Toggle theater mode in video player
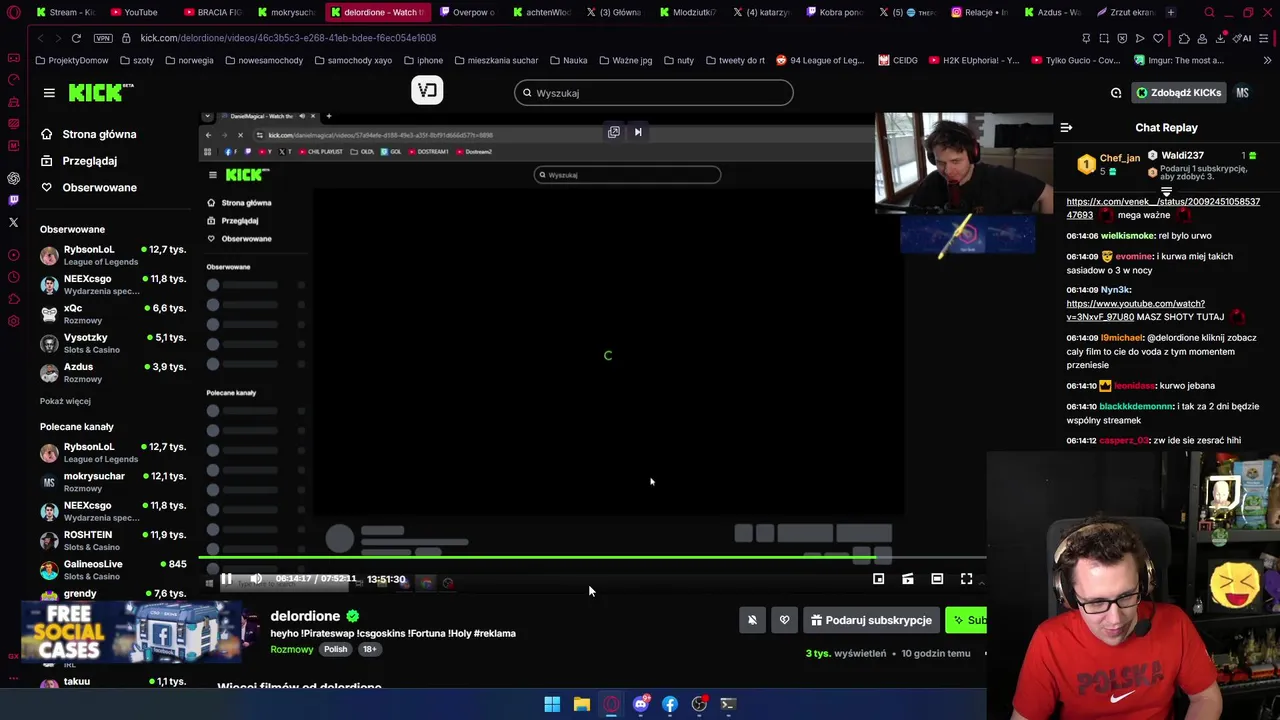This screenshot has width=1280, height=720. click(x=937, y=579)
